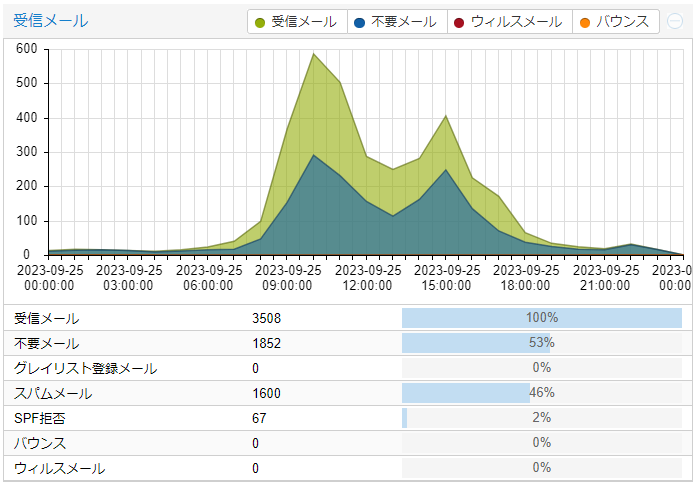The height and width of the screenshot is (486, 696).
Task: Select the スパムメール row label
Action: pos(53,393)
